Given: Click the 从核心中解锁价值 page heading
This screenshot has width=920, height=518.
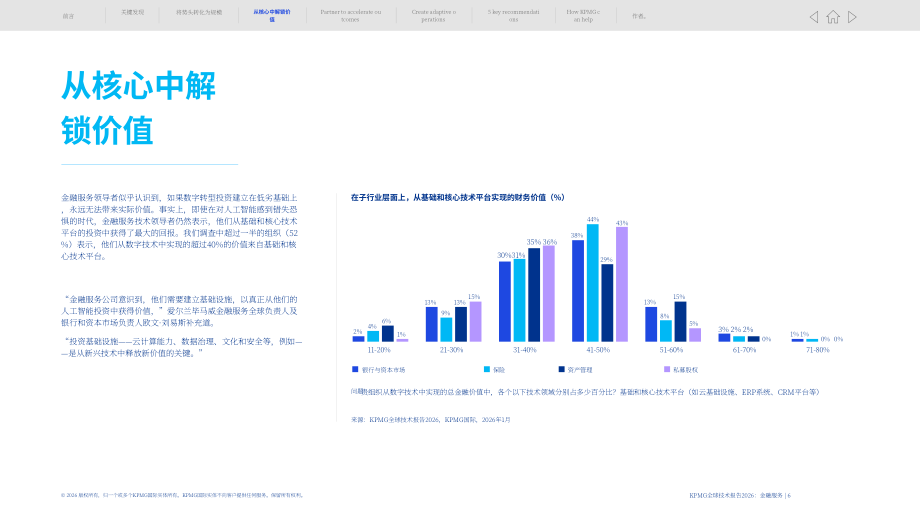Looking at the screenshot, I should pos(138,108).
